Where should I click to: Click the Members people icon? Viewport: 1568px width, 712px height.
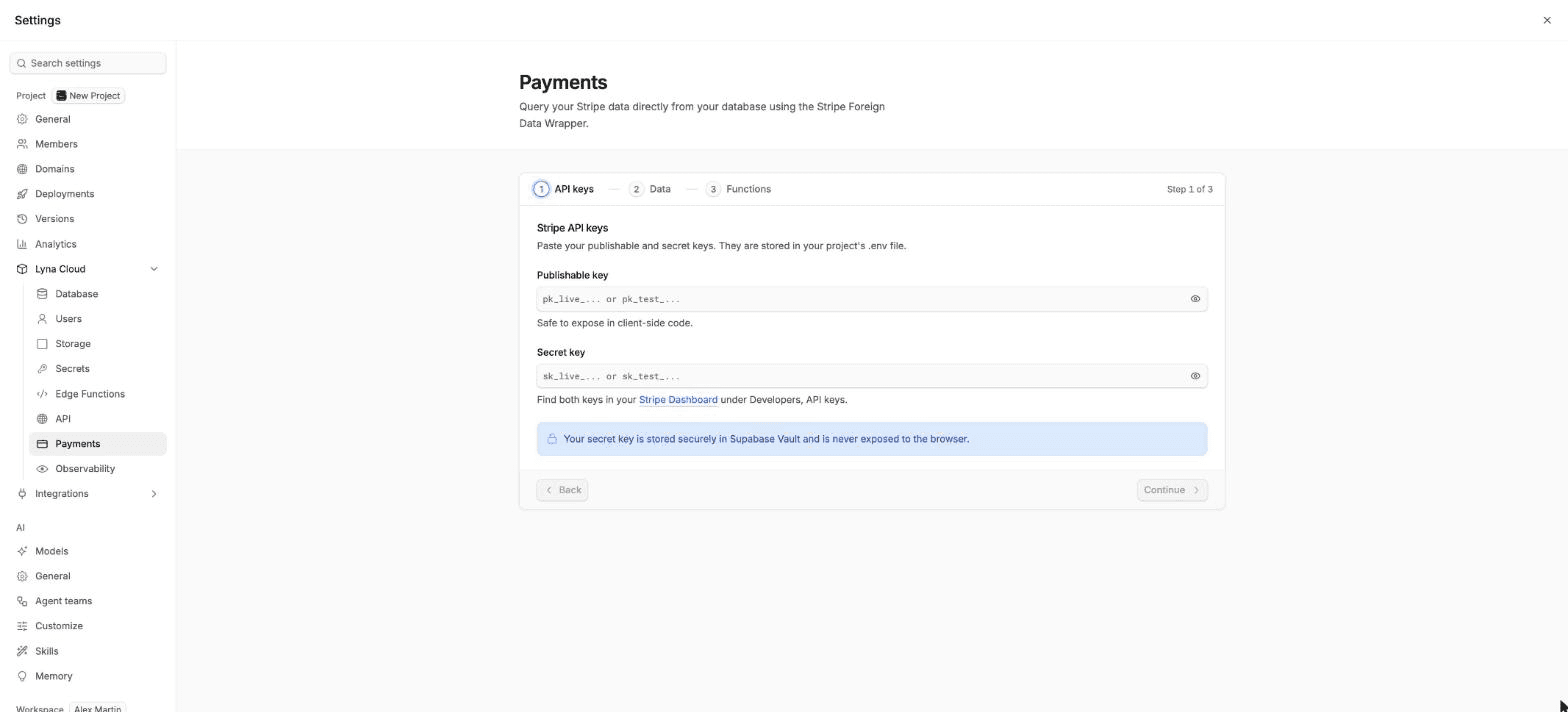point(22,144)
